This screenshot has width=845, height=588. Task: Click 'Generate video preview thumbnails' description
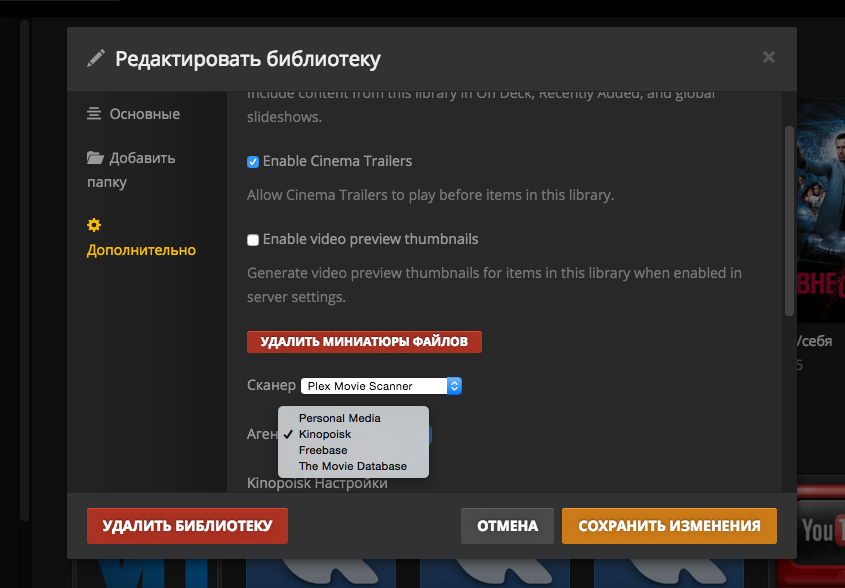point(494,285)
